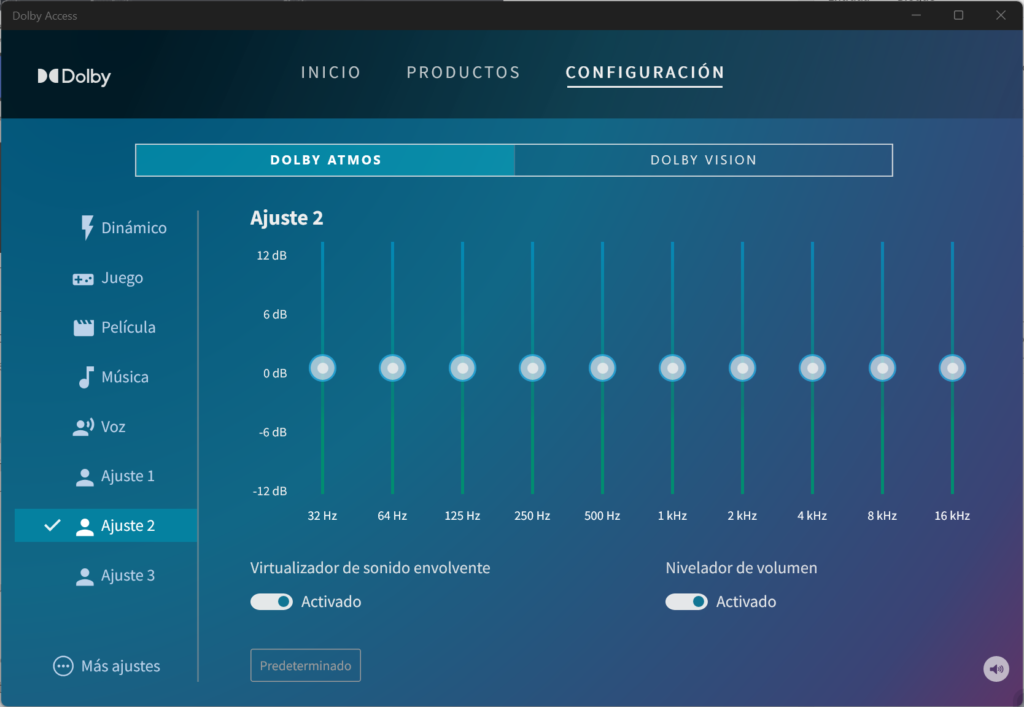This screenshot has width=1024, height=707.
Task: Go to the INICIO tab
Action: tap(330, 72)
